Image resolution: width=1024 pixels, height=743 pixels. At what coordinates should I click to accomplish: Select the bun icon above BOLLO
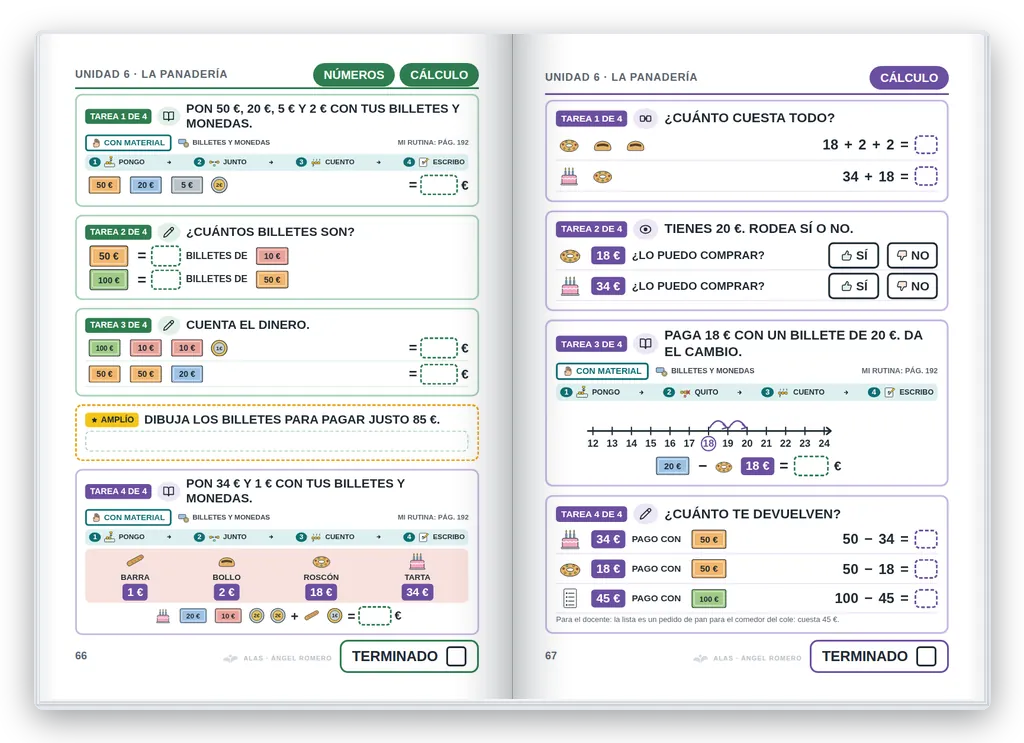click(x=227, y=561)
